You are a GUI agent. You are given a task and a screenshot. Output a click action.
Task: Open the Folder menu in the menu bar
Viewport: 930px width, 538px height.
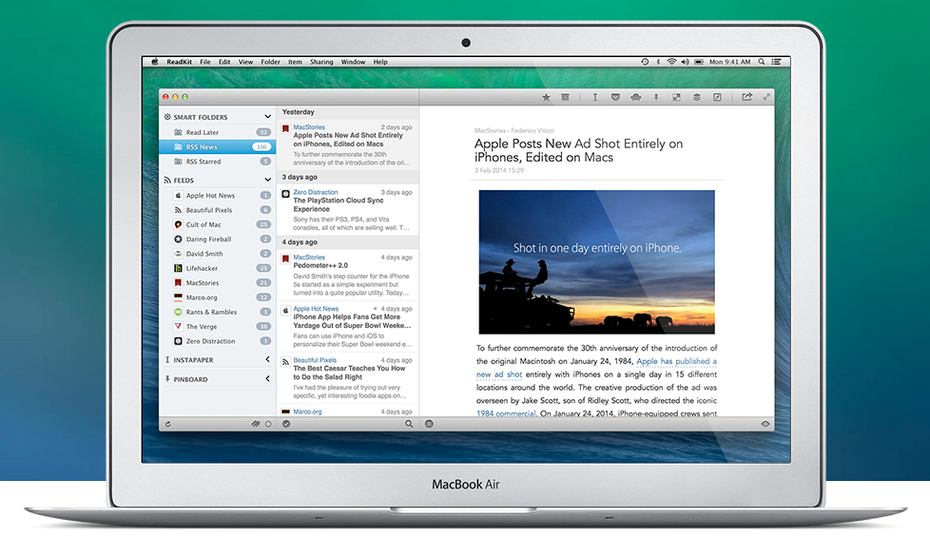[x=270, y=62]
